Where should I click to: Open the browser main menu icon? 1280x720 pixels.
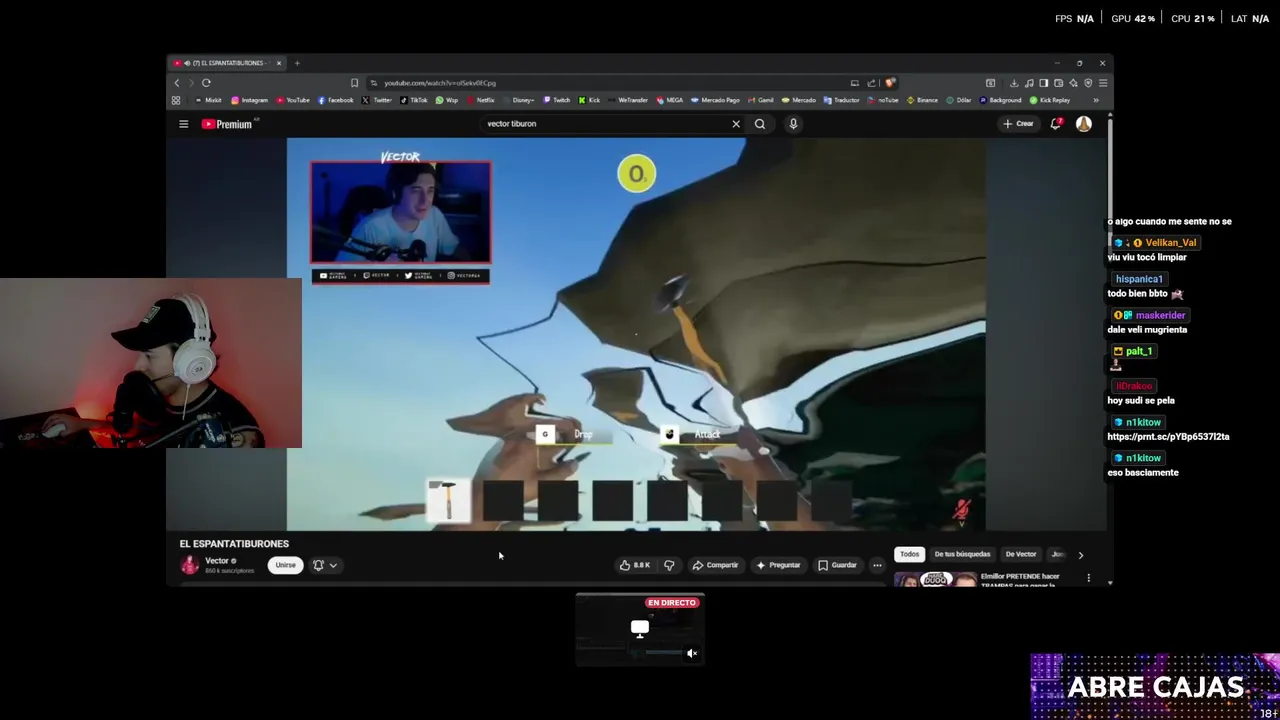point(1103,83)
